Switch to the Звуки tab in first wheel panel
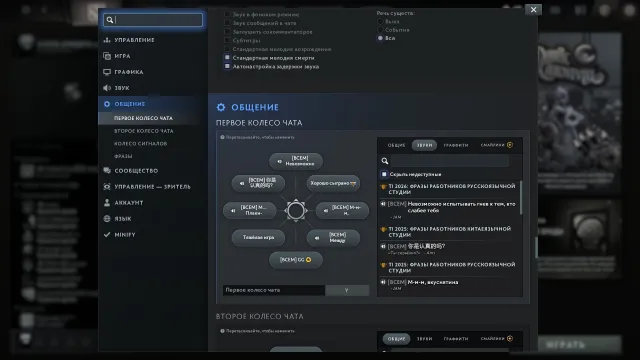Screen dimensions: 640x360 click(x=424, y=145)
